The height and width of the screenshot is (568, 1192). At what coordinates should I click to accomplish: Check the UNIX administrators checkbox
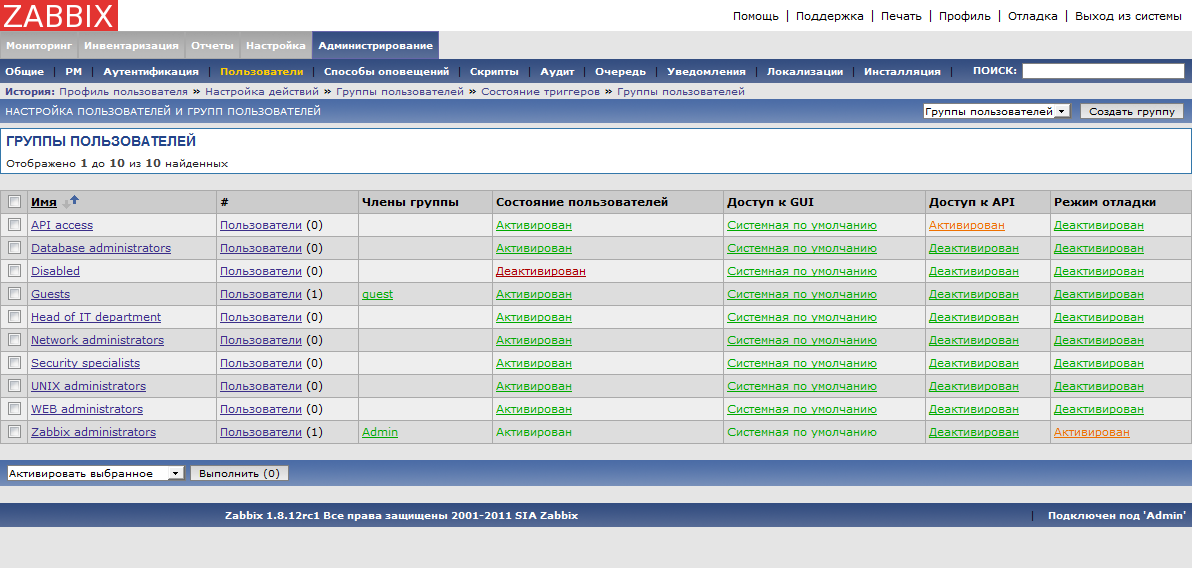point(14,386)
